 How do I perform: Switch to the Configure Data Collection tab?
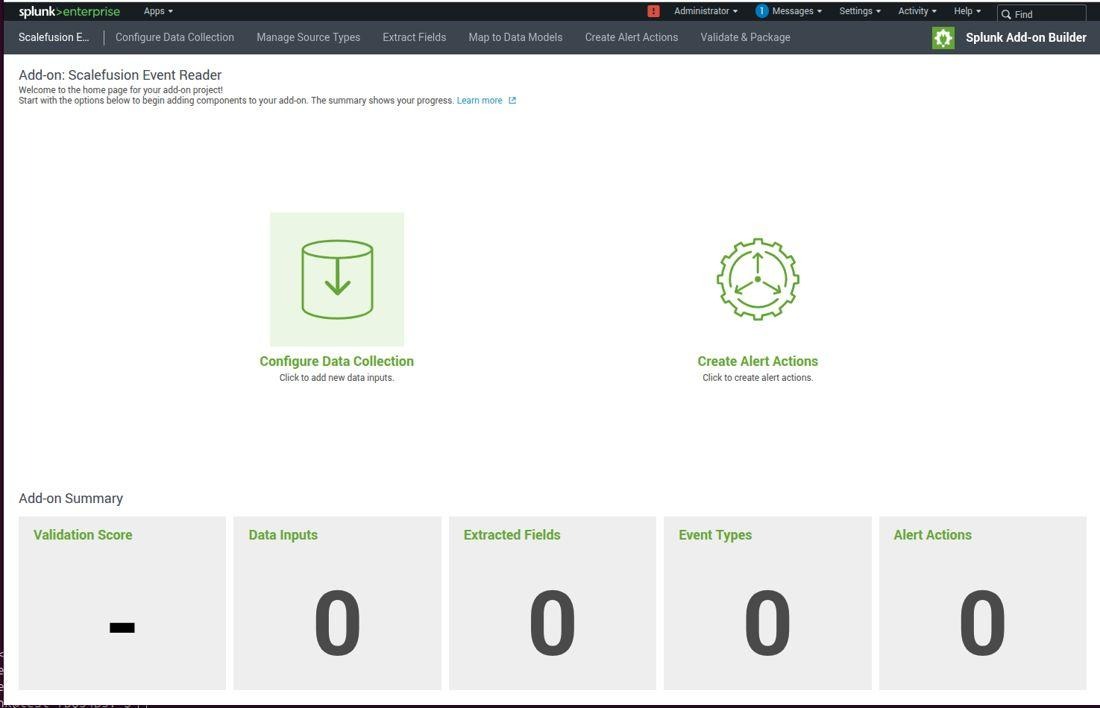pos(175,37)
